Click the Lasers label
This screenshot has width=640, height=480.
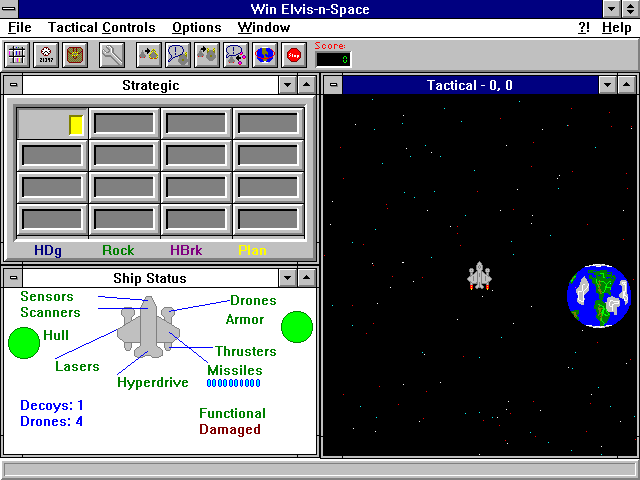tap(77, 366)
